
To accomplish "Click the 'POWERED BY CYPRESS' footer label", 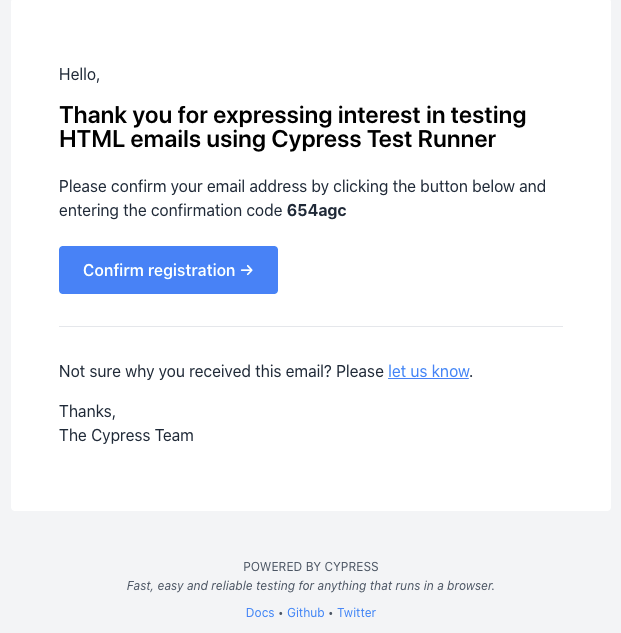I will pyautogui.click(x=311, y=567).
